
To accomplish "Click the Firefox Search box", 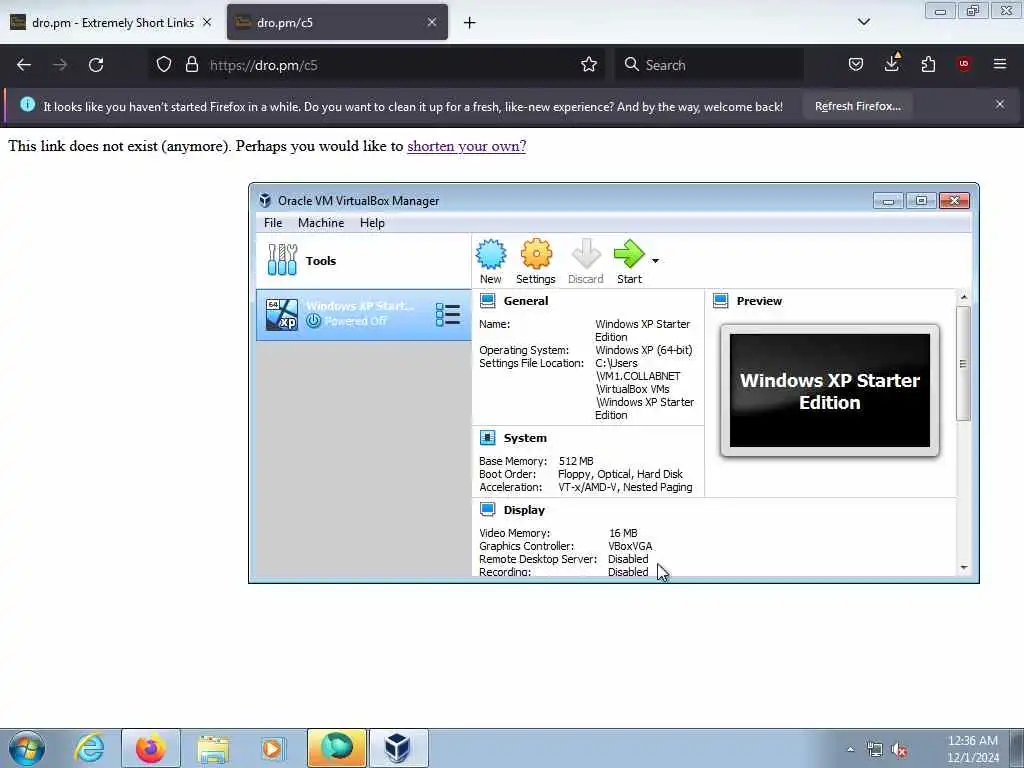I will tap(709, 65).
